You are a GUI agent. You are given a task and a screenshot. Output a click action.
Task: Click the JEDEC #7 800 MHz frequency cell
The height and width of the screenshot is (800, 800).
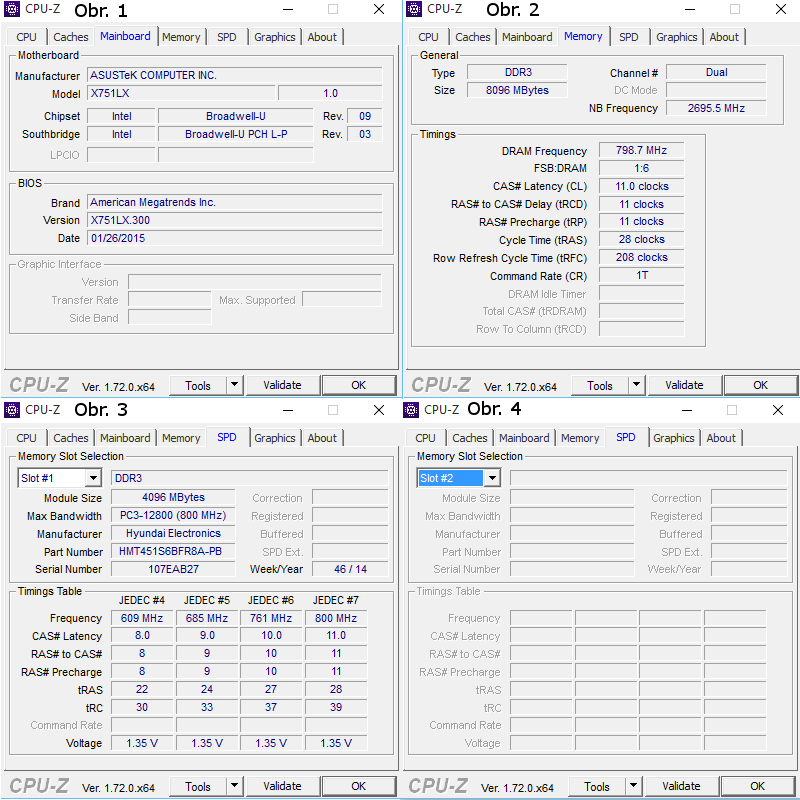336,618
